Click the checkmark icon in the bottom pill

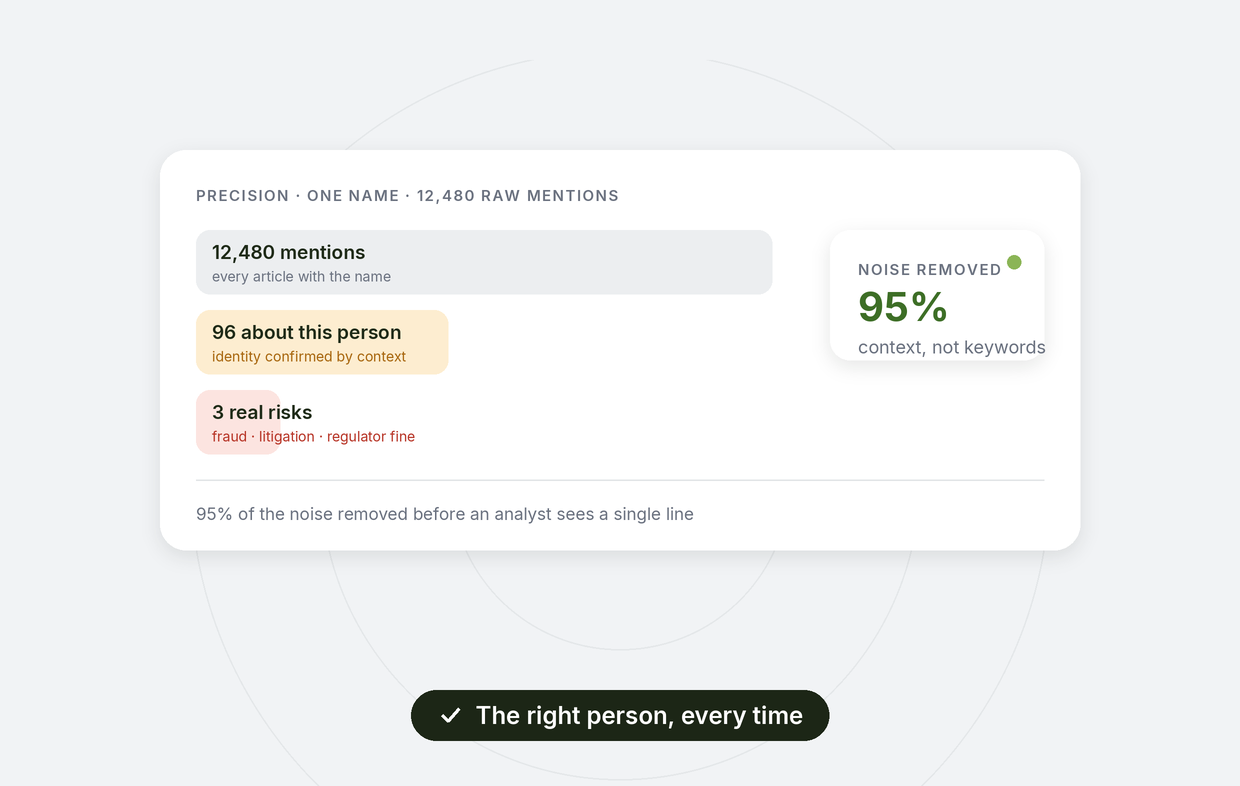point(451,716)
